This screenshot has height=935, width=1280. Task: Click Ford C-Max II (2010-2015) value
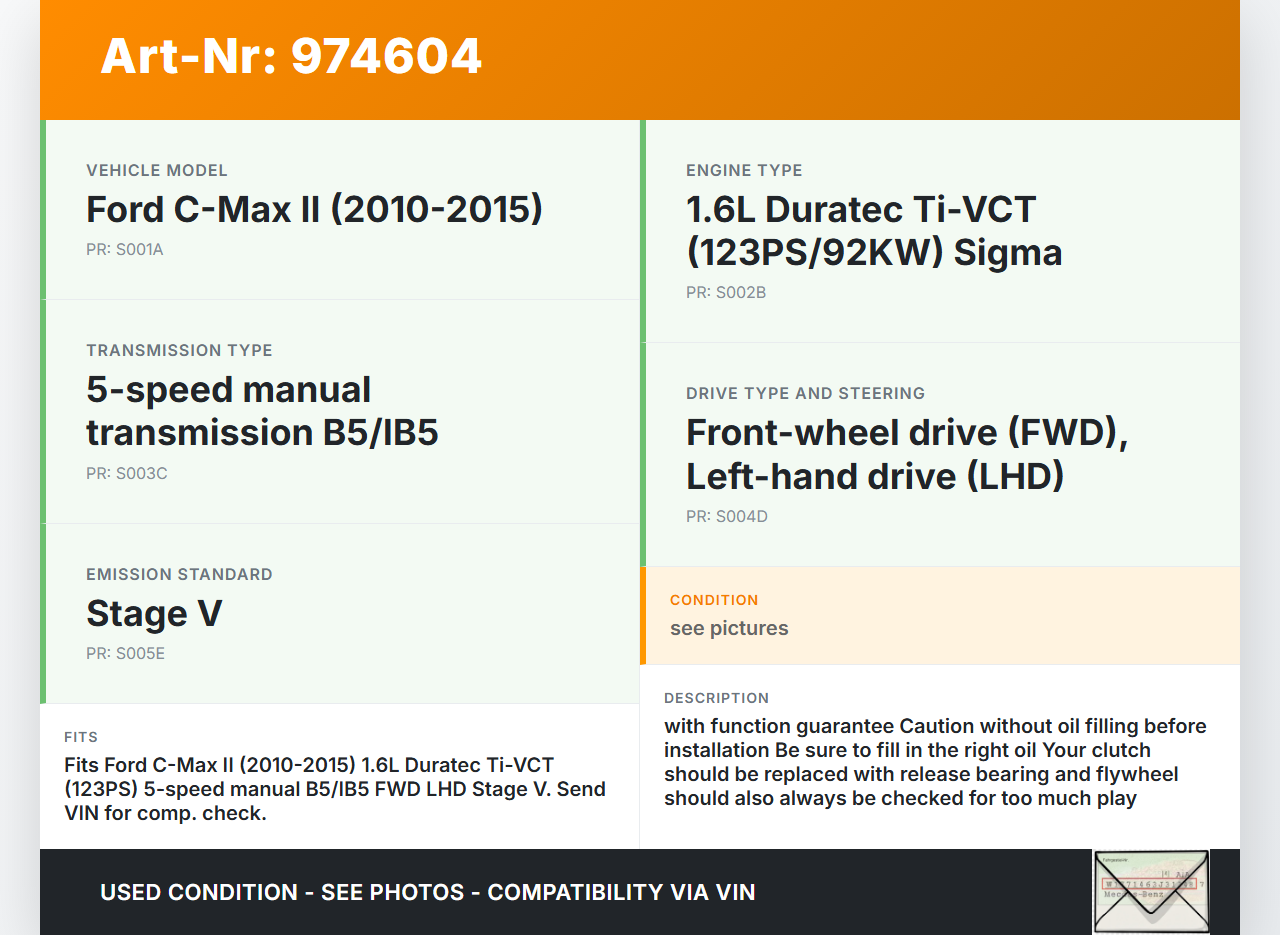pos(314,210)
